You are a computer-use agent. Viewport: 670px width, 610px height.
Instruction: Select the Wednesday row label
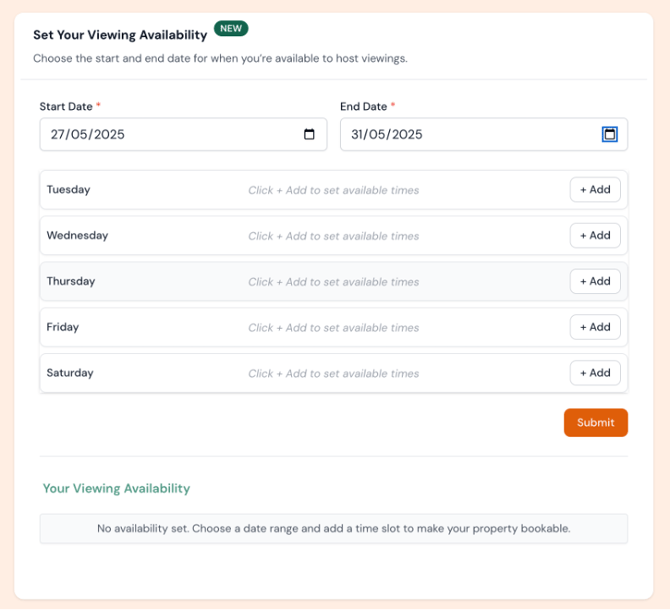(77, 236)
